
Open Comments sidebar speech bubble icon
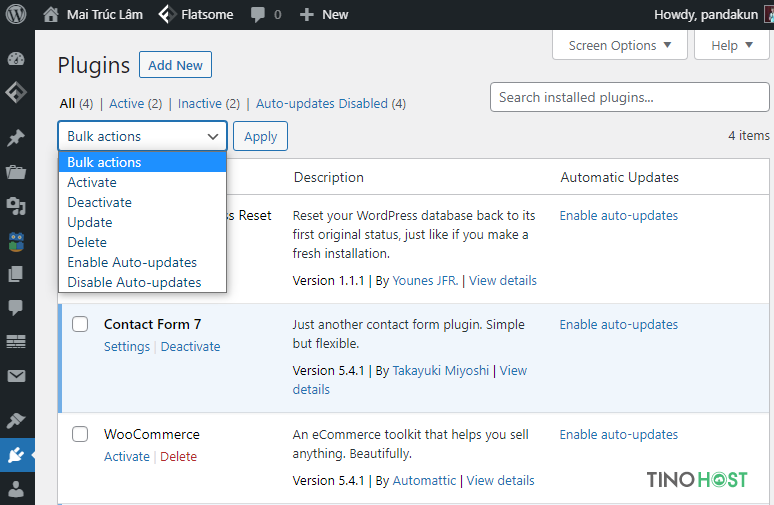coord(16,307)
